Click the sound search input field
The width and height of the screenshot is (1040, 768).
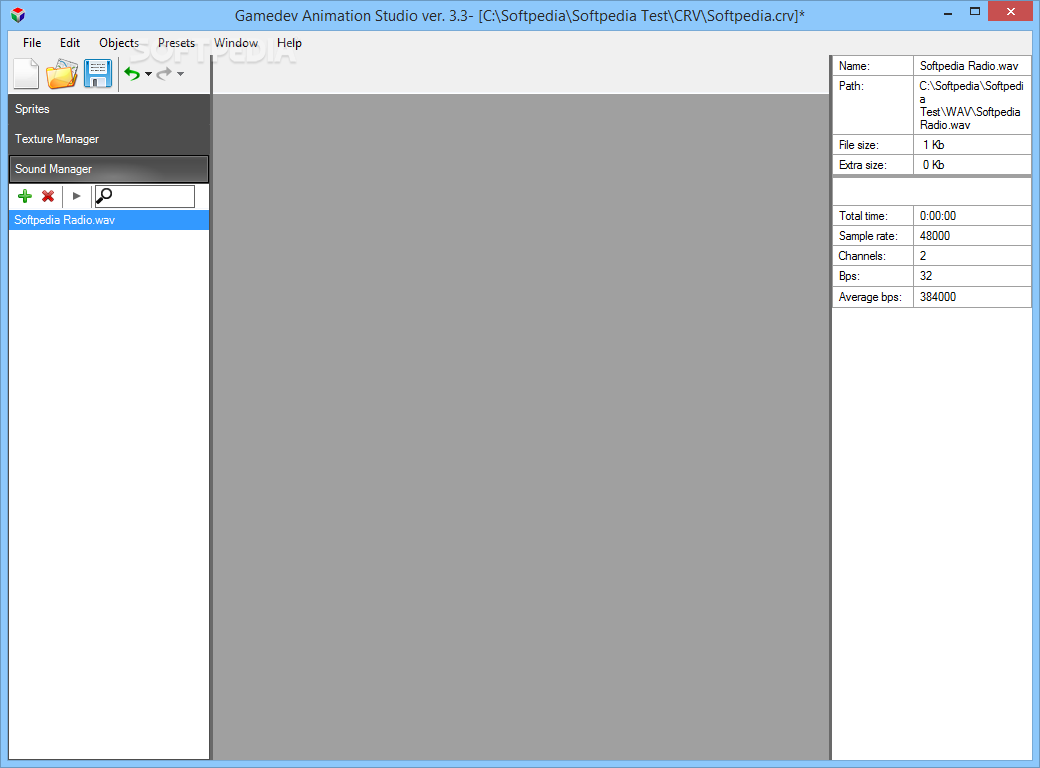[x=145, y=196]
